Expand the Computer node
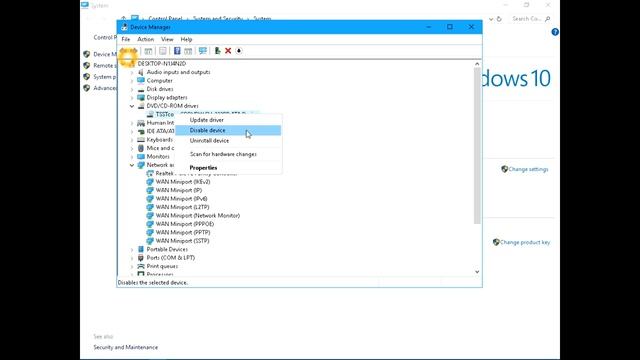Screen dimensions: 640x360 point(132,81)
